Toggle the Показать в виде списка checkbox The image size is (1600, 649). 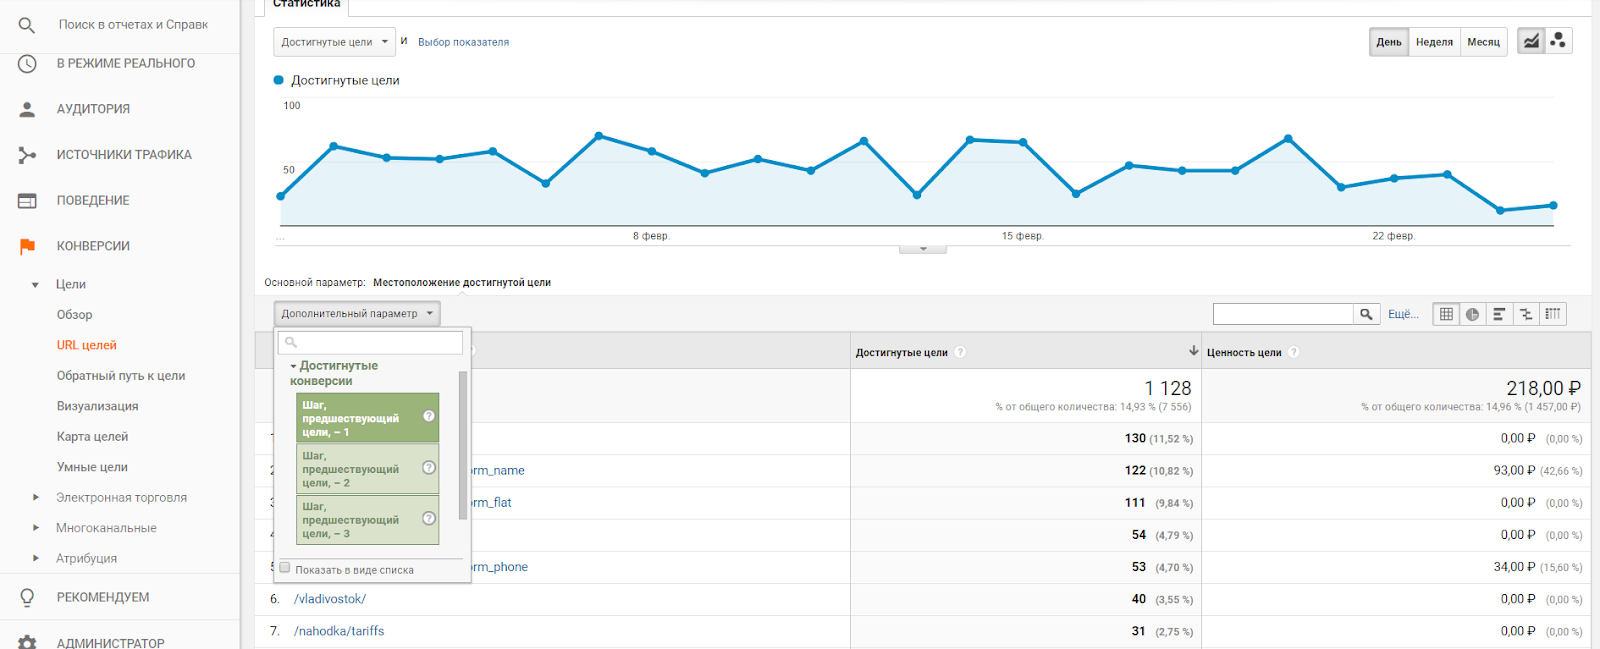pos(285,568)
